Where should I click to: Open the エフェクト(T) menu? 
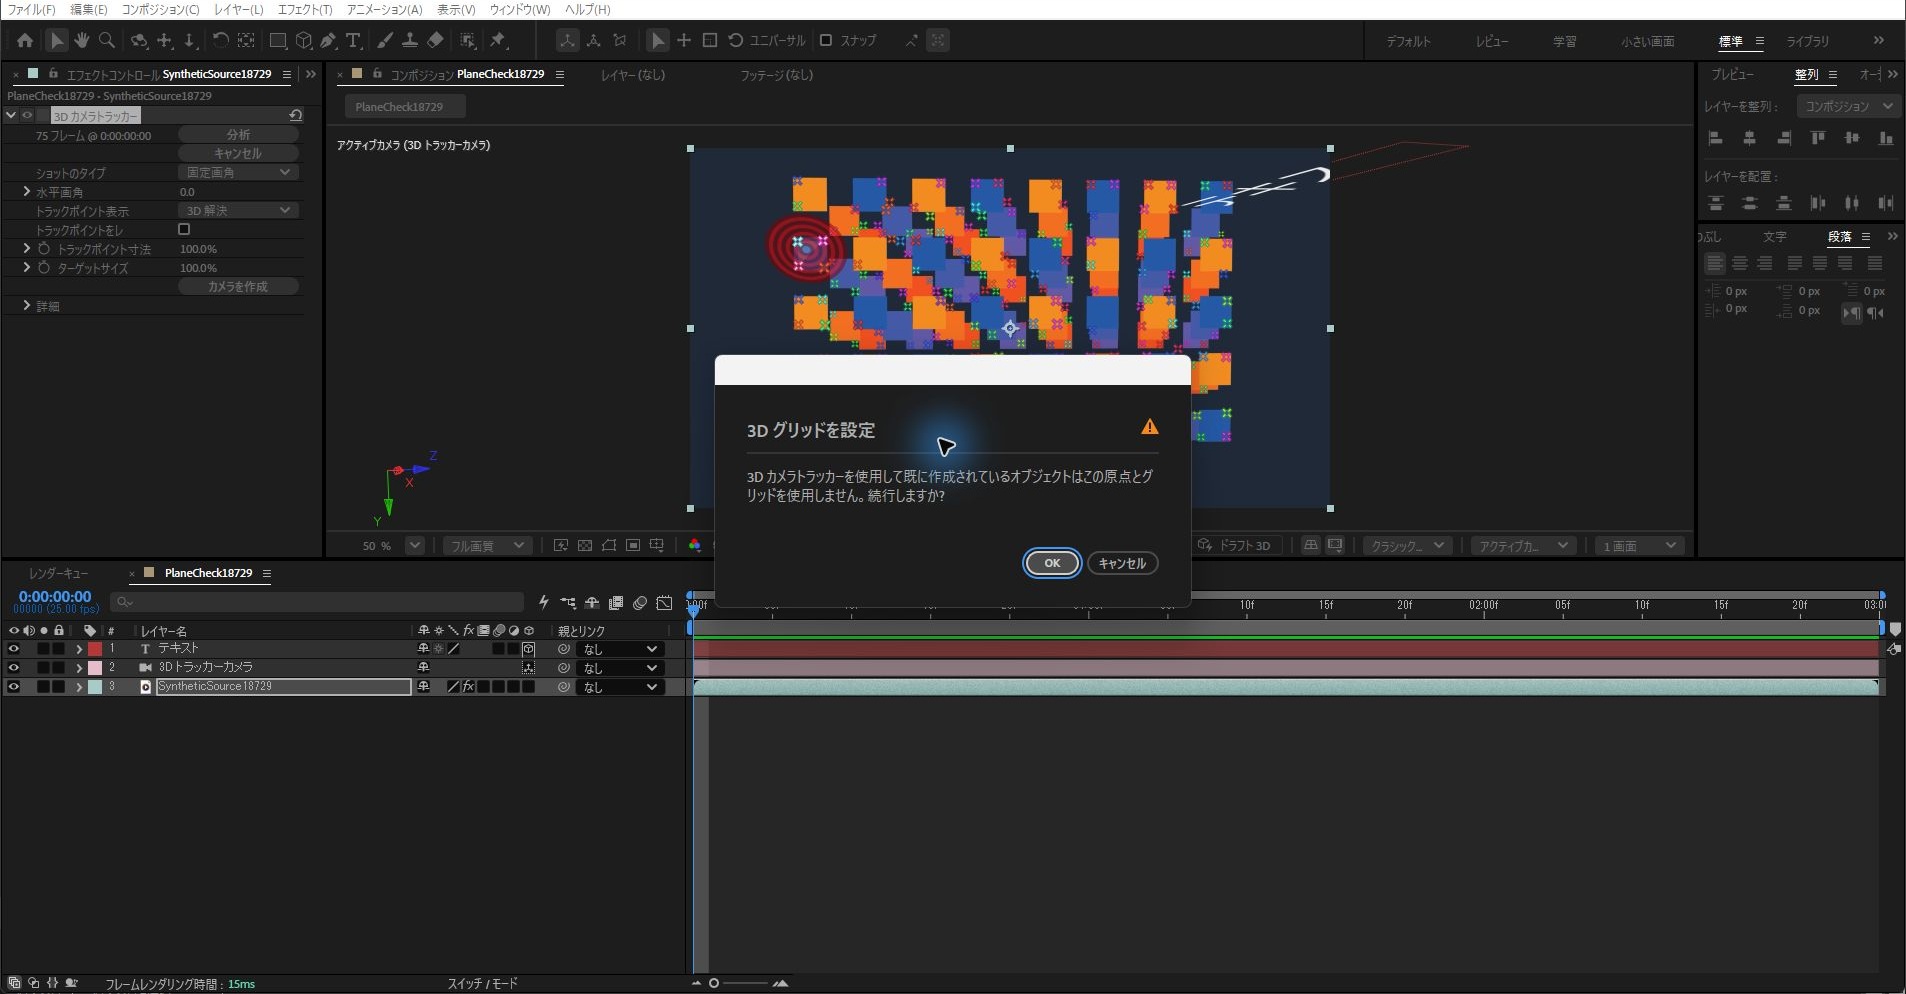[305, 9]
